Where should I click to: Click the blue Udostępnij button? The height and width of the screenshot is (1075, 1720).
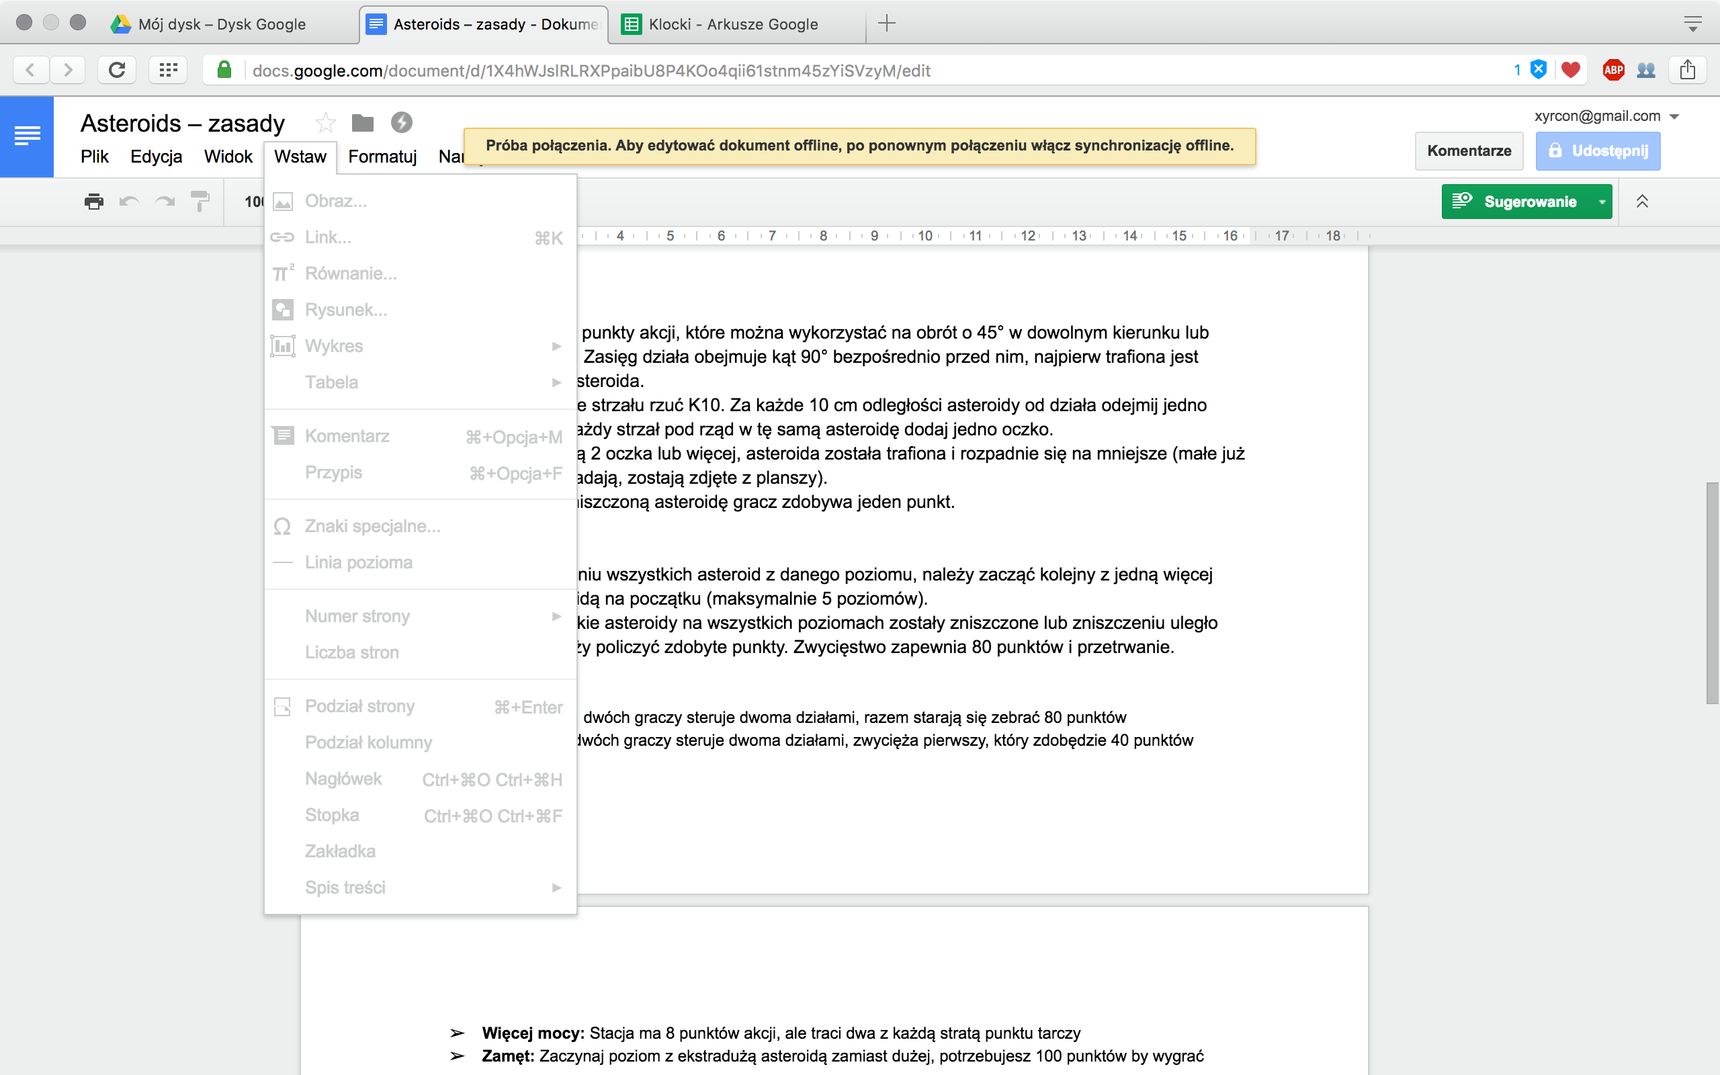(1598, 151)
